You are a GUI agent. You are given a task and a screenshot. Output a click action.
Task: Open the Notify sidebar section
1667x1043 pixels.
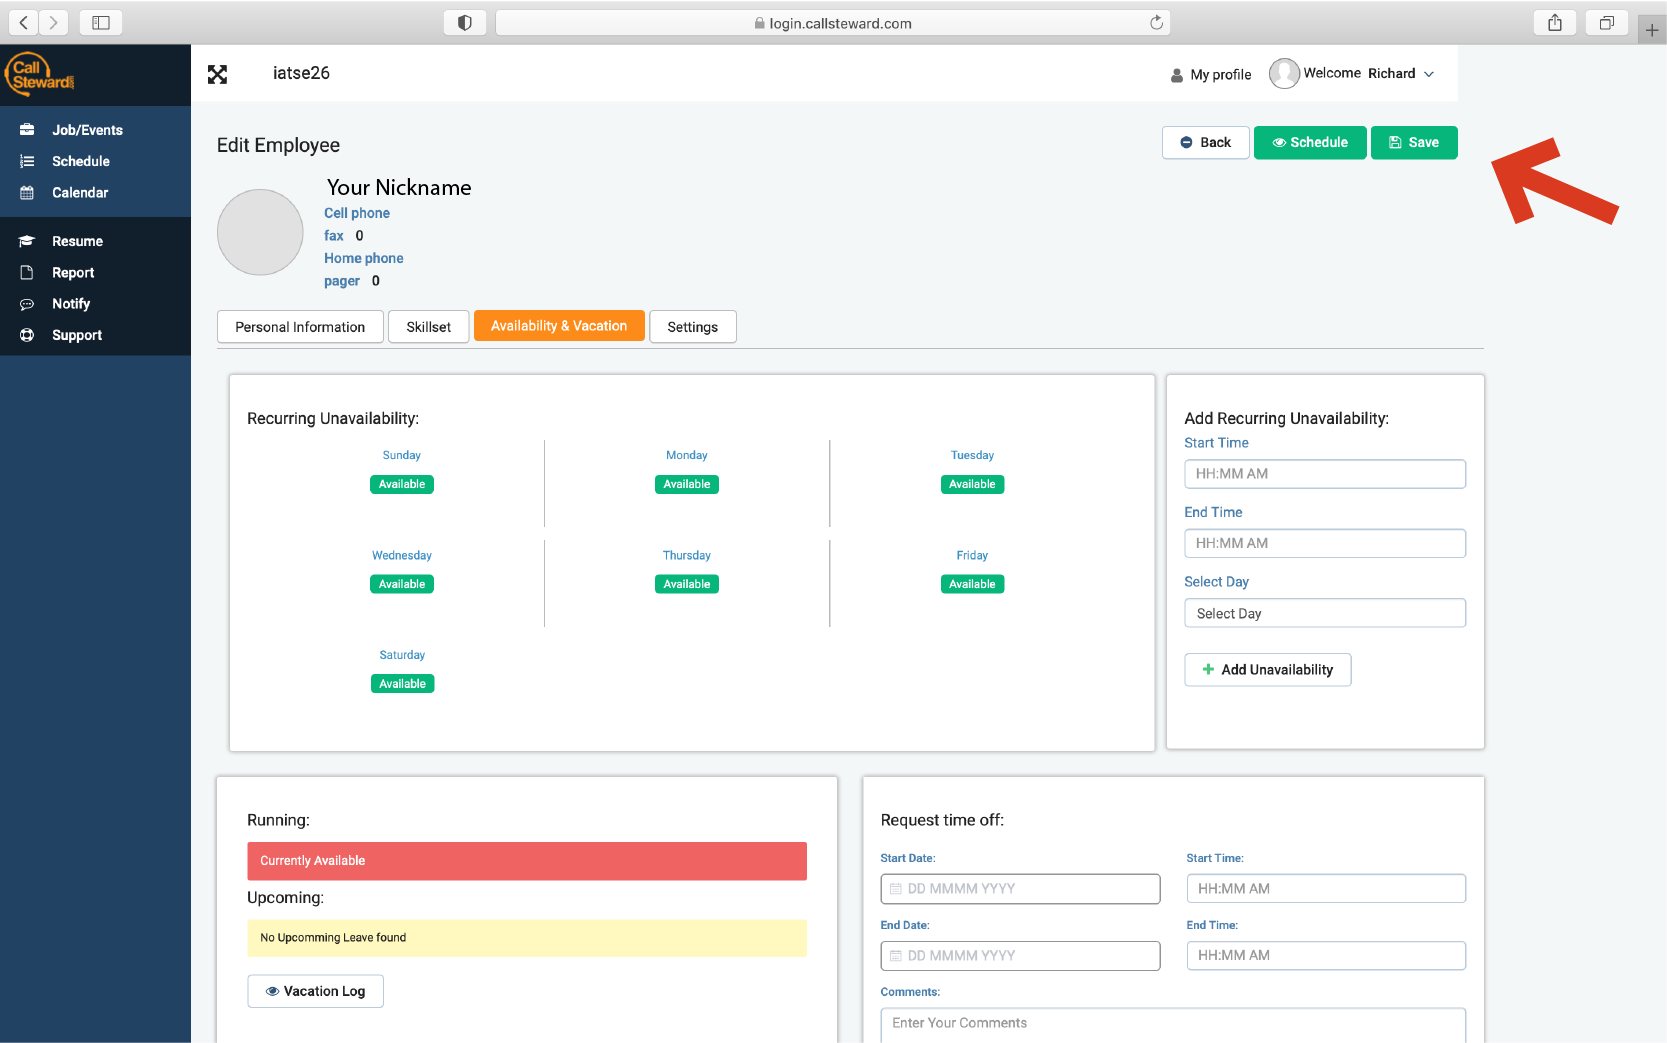[71, 304]
